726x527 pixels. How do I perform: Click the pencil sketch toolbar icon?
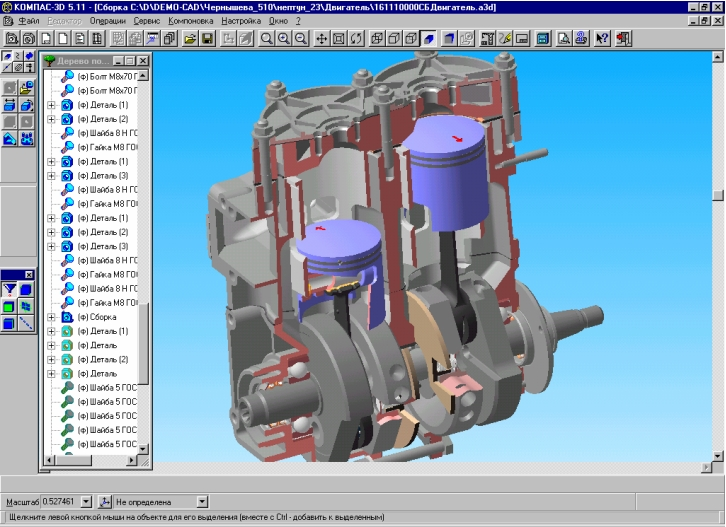click(x=505, y=38)
